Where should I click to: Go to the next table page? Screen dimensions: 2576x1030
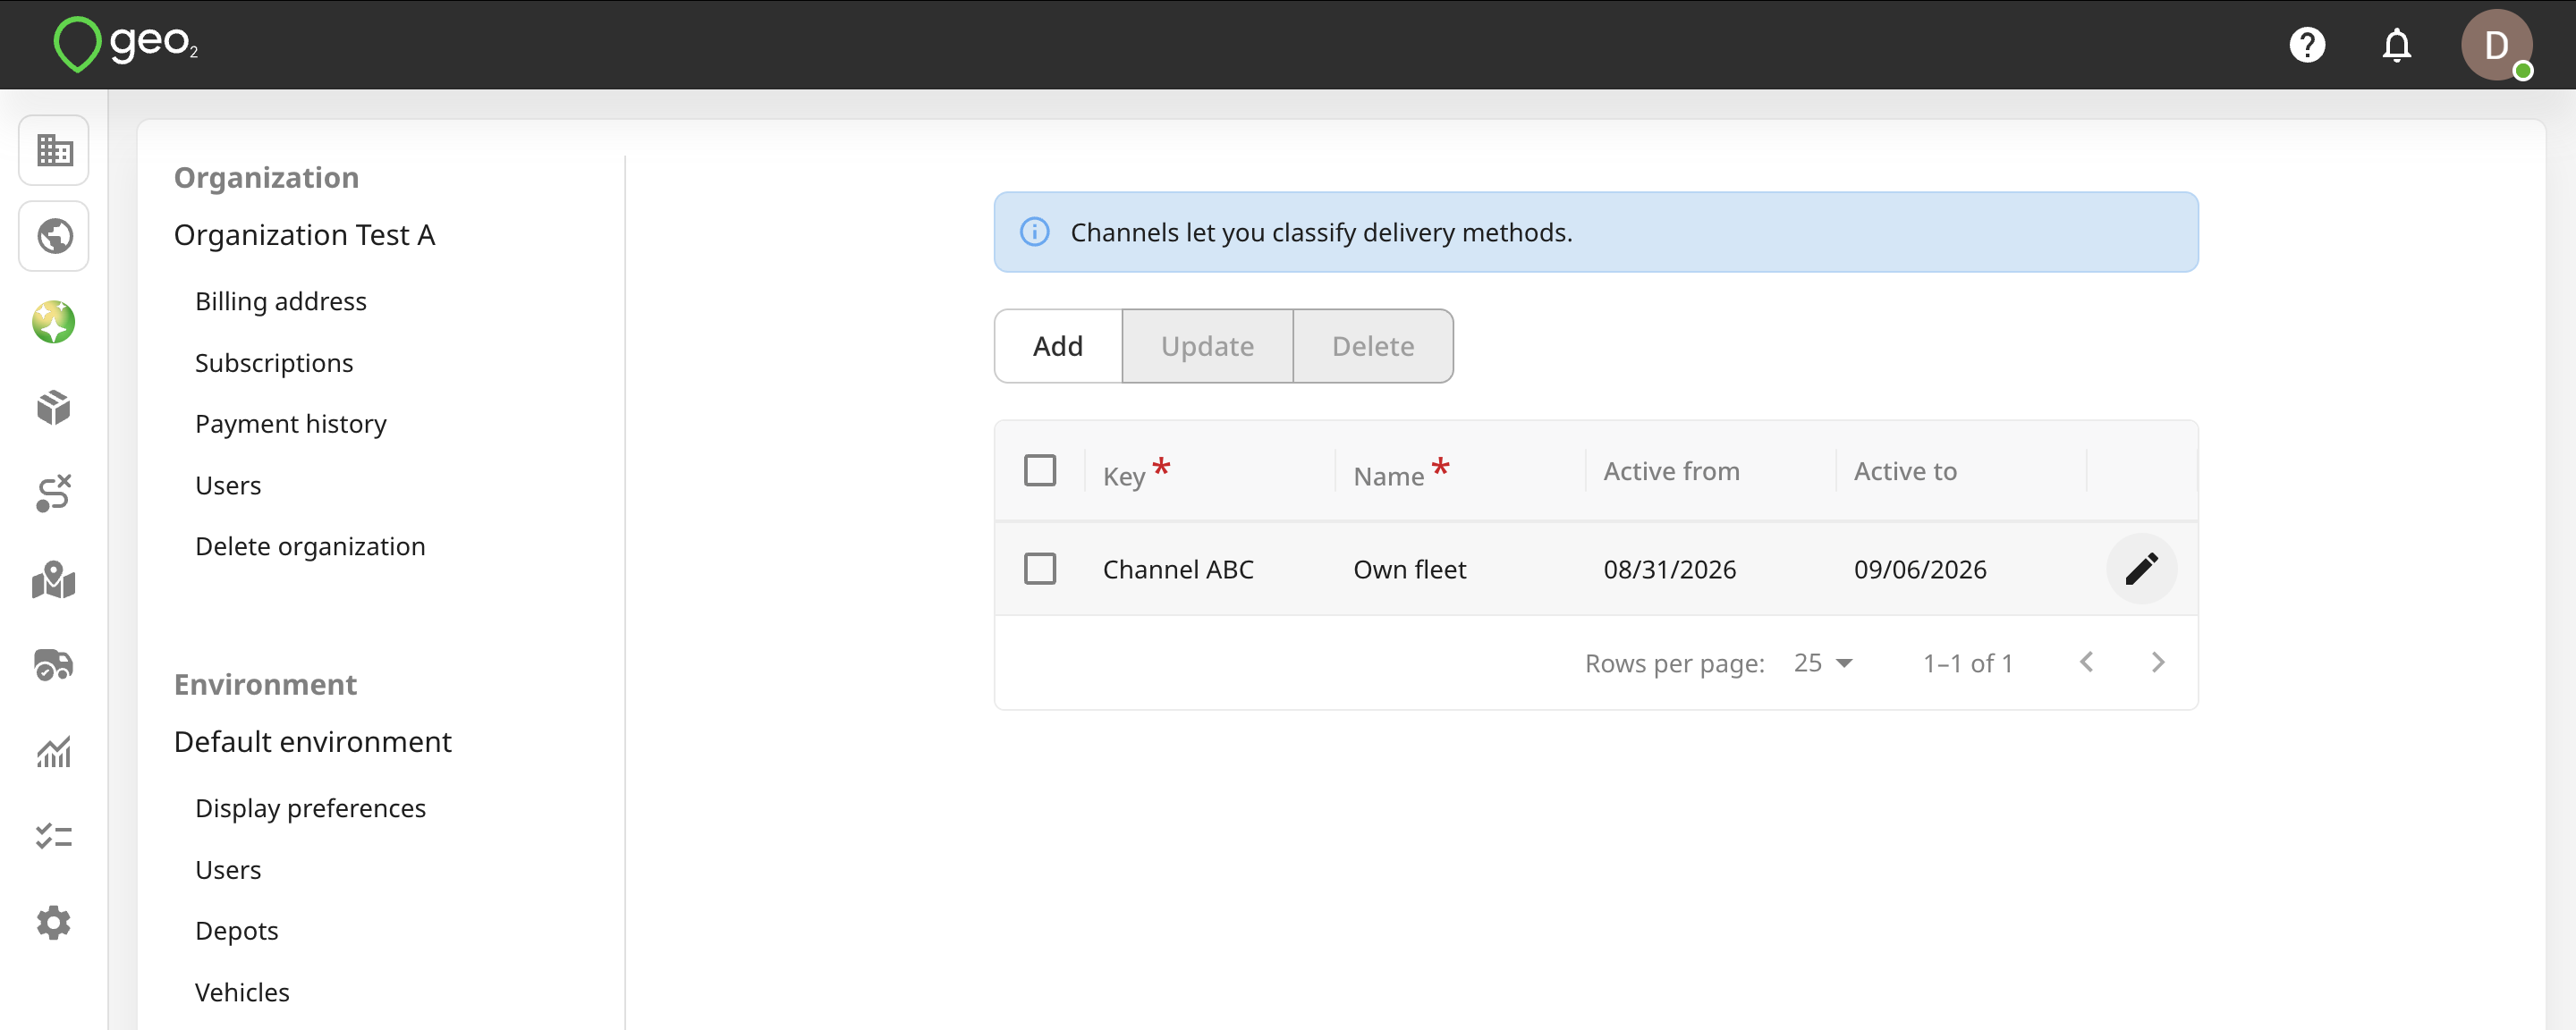2158,662
